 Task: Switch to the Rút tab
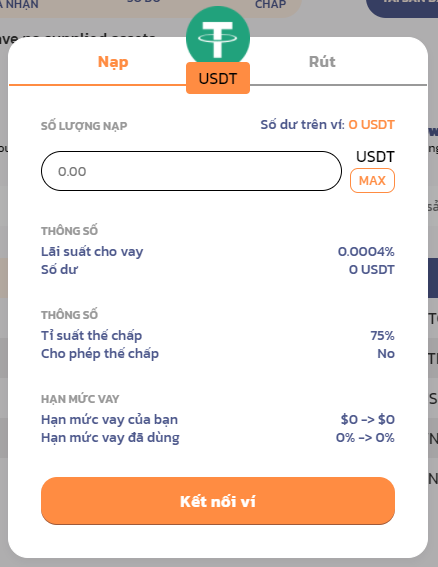point(322,62)
